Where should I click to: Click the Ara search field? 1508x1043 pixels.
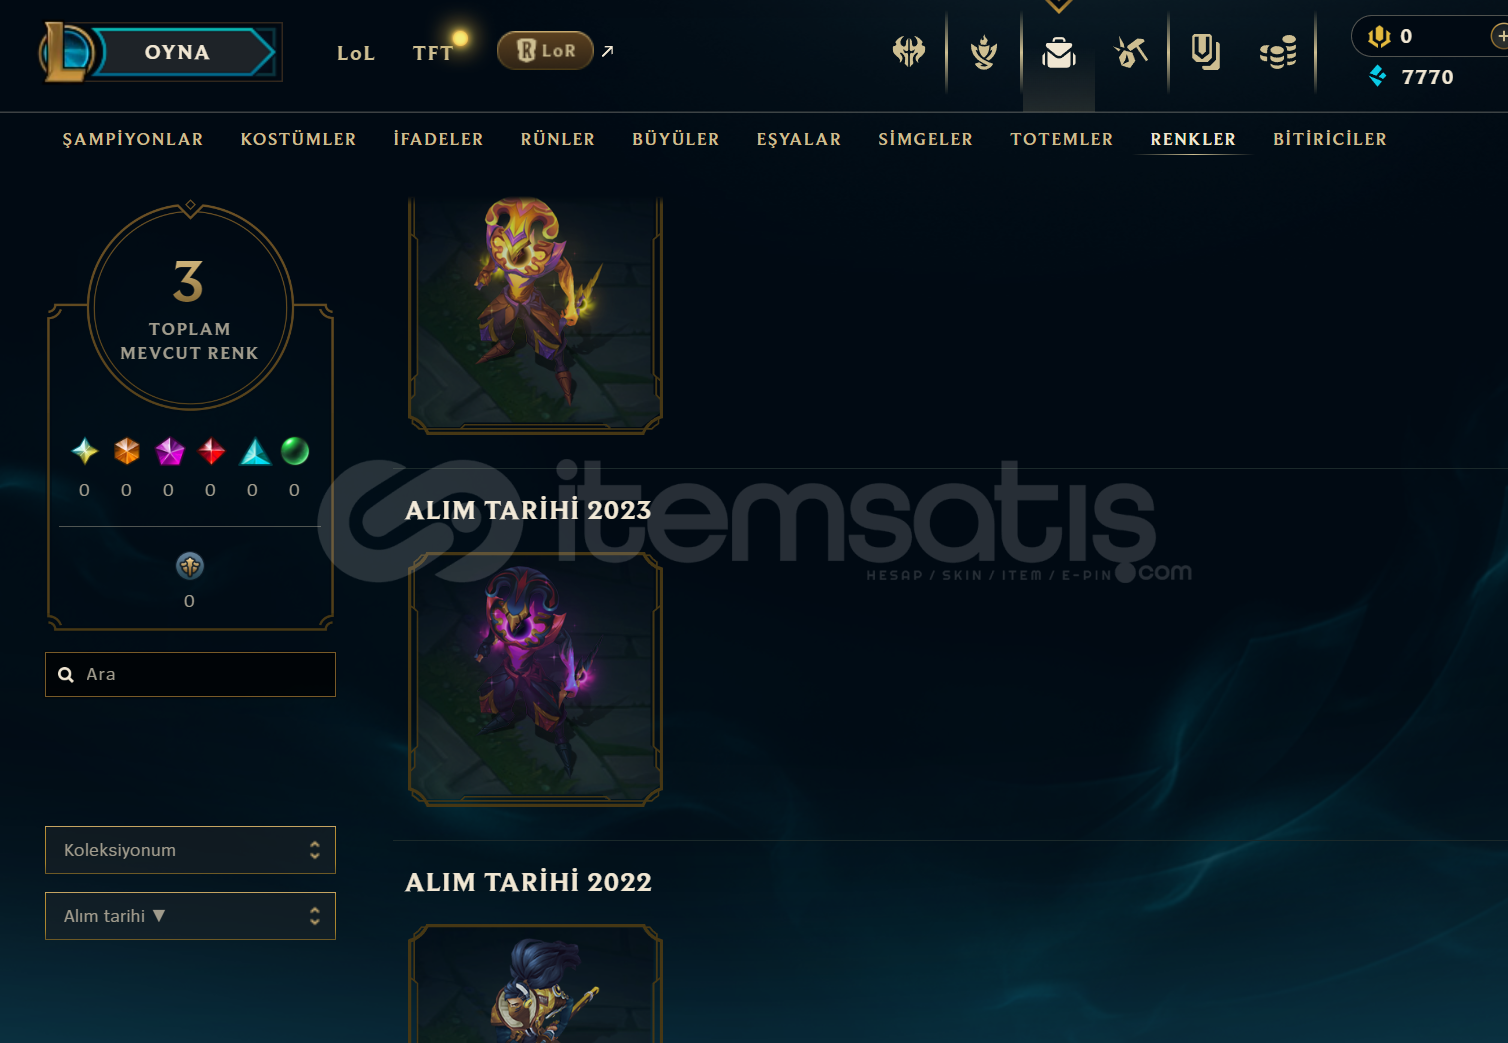tap(190, 674)
